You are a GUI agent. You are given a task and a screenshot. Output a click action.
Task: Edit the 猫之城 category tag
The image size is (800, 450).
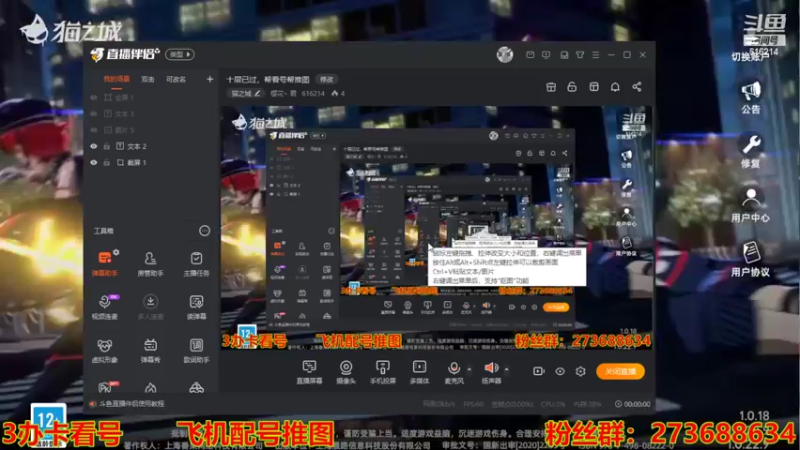pos(245,93)
